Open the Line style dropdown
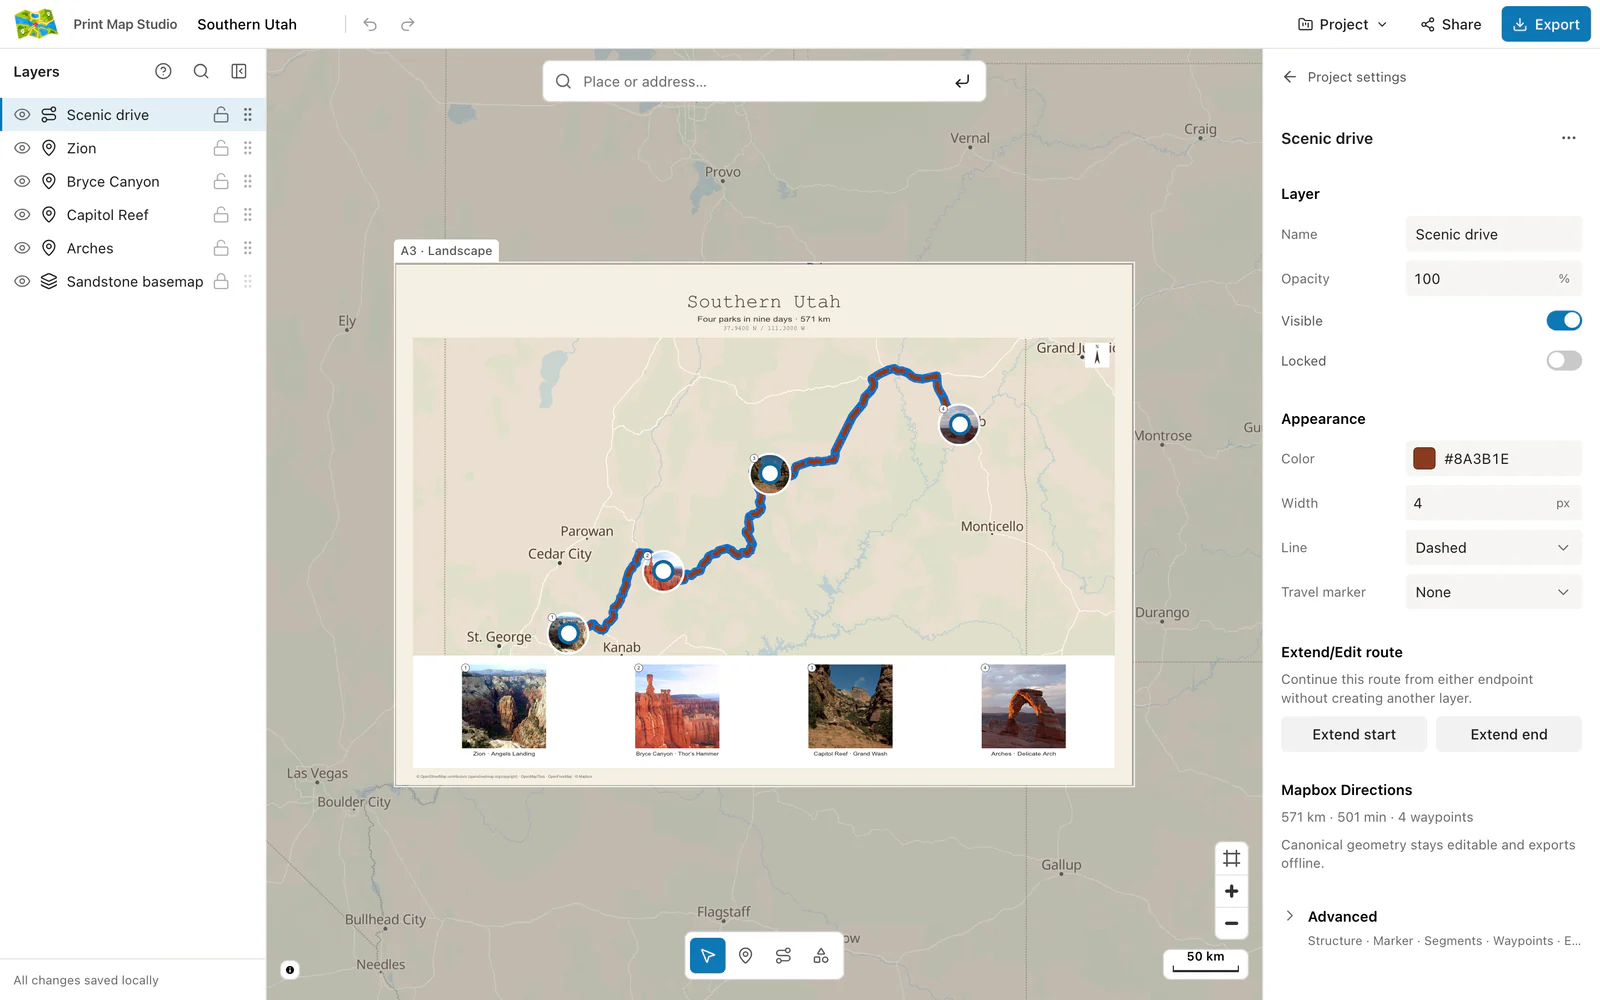This screenshot has width=1600, height=1000. (1493, 548)
